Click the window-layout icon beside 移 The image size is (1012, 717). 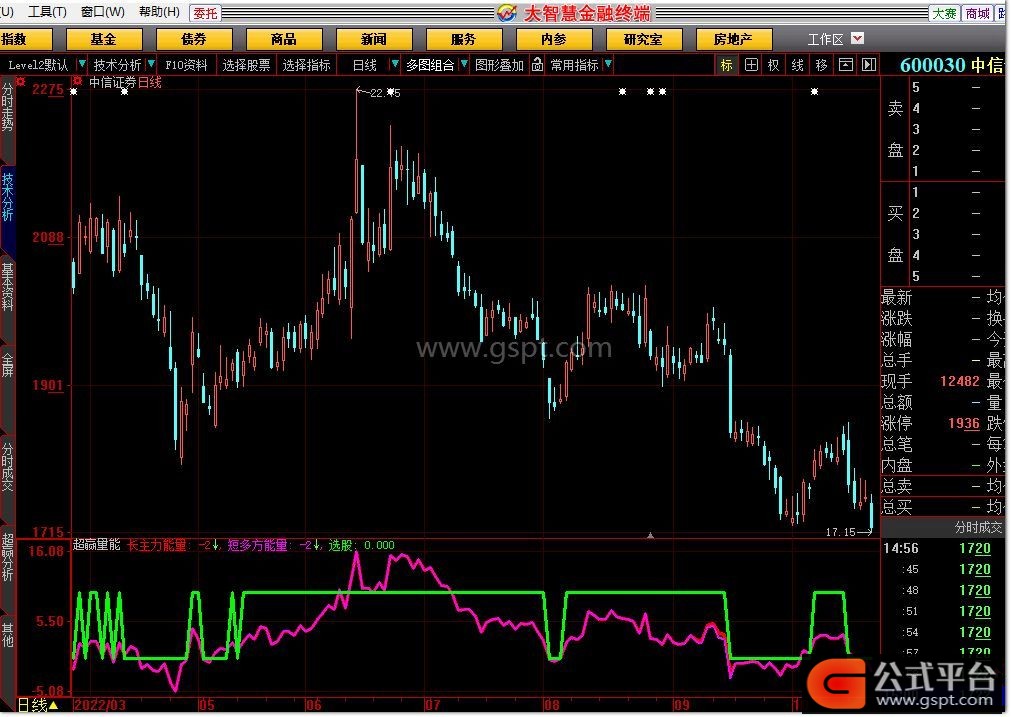pos(845,65)
